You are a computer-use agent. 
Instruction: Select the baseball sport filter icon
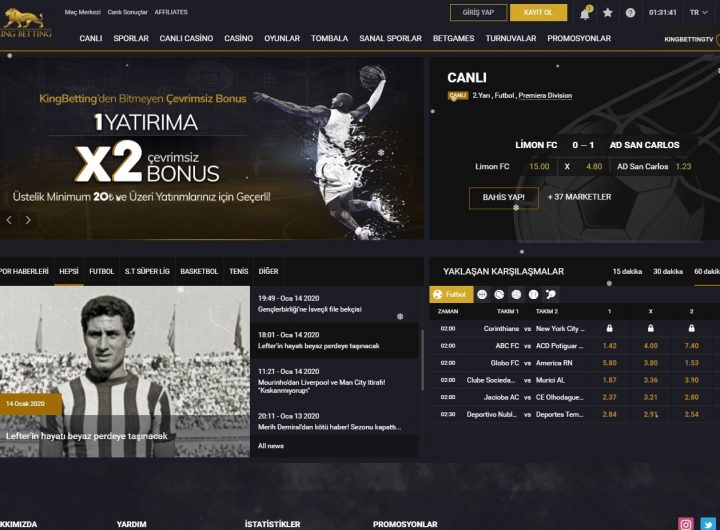[533, 294]
